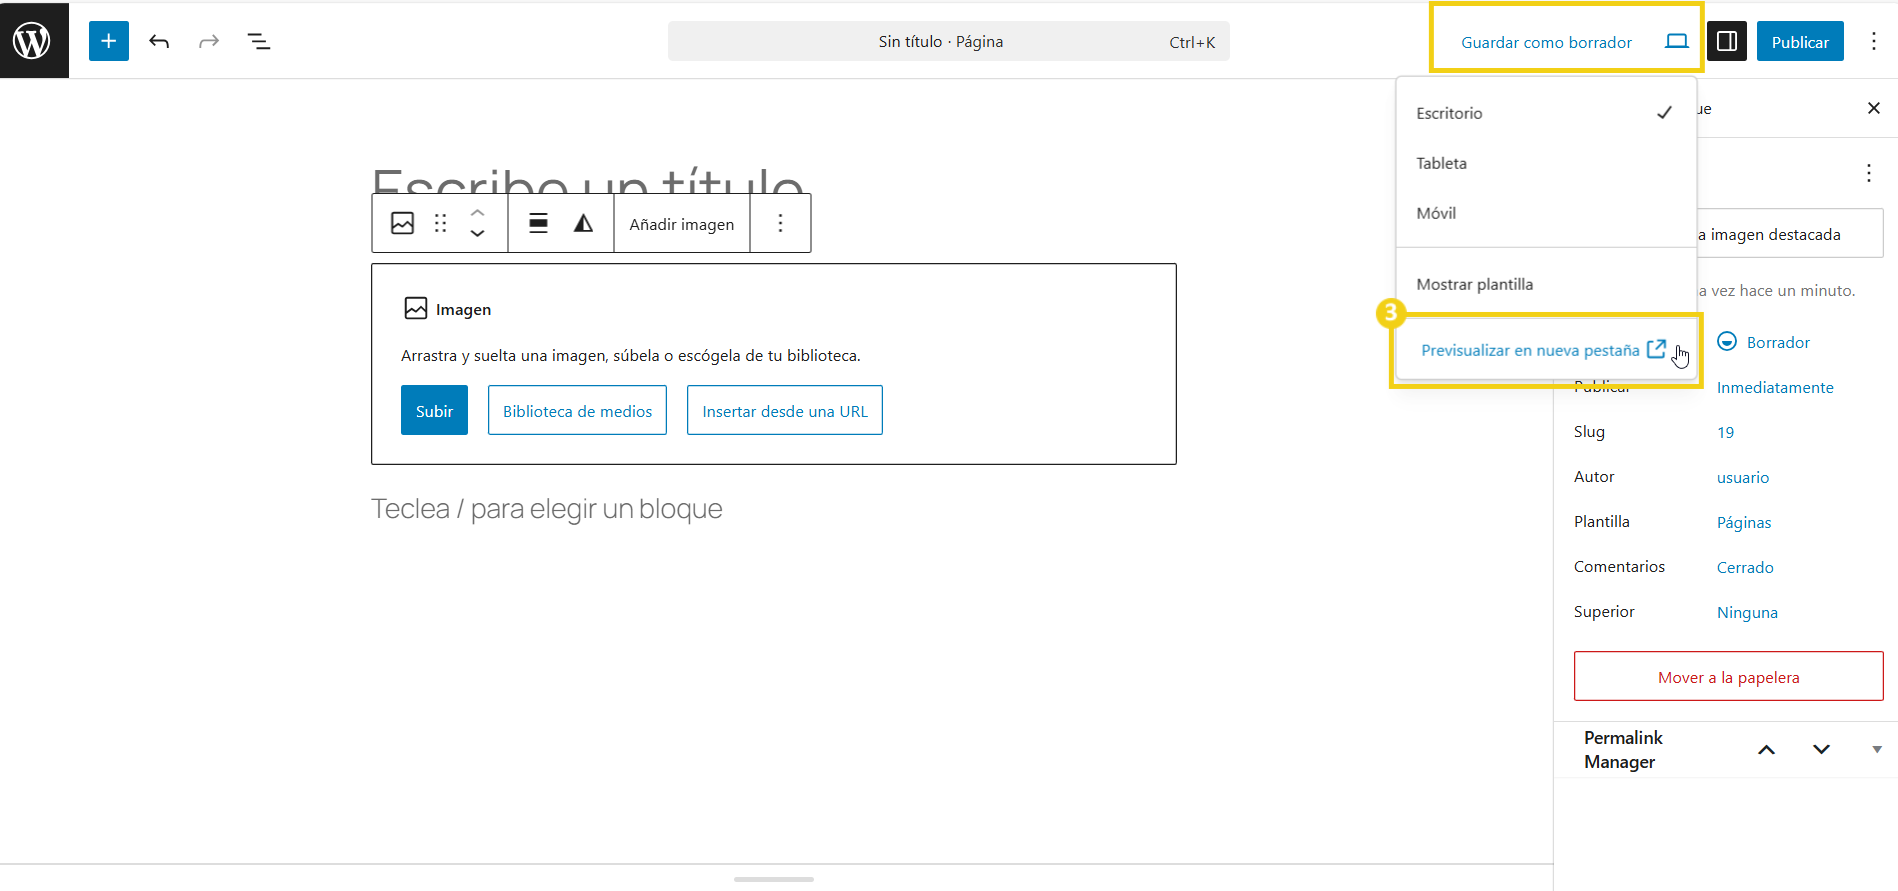Click the undo arrow icon
The image size is (1898, 891).
[x=159, y=41]
